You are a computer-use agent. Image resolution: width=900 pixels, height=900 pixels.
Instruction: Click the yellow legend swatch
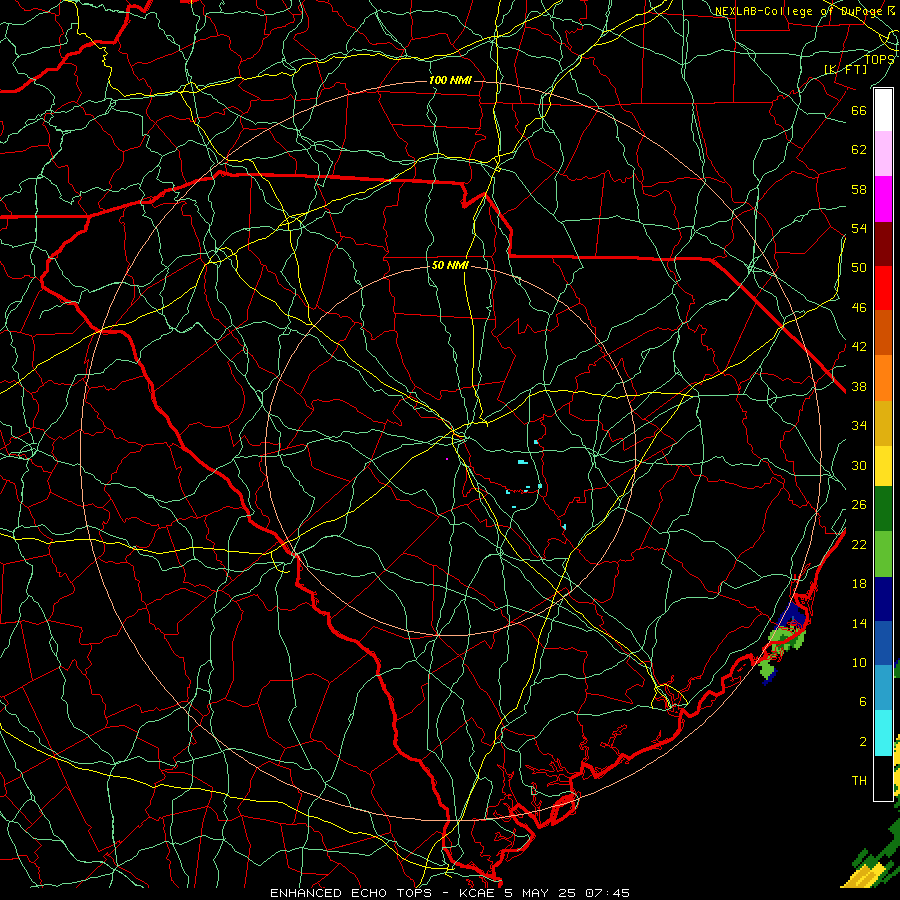pos(883,466)
